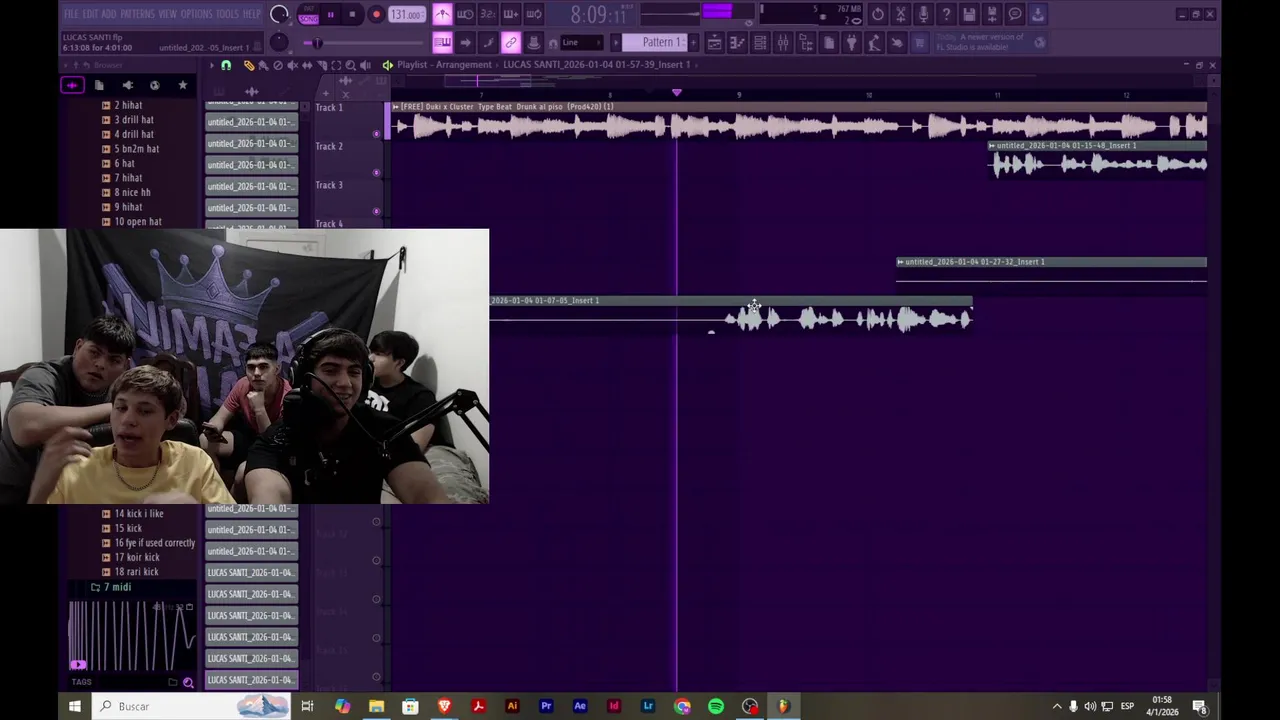Stop playback with the stop button
This screenshot has width=1280, height=720.
pos(352,15)
